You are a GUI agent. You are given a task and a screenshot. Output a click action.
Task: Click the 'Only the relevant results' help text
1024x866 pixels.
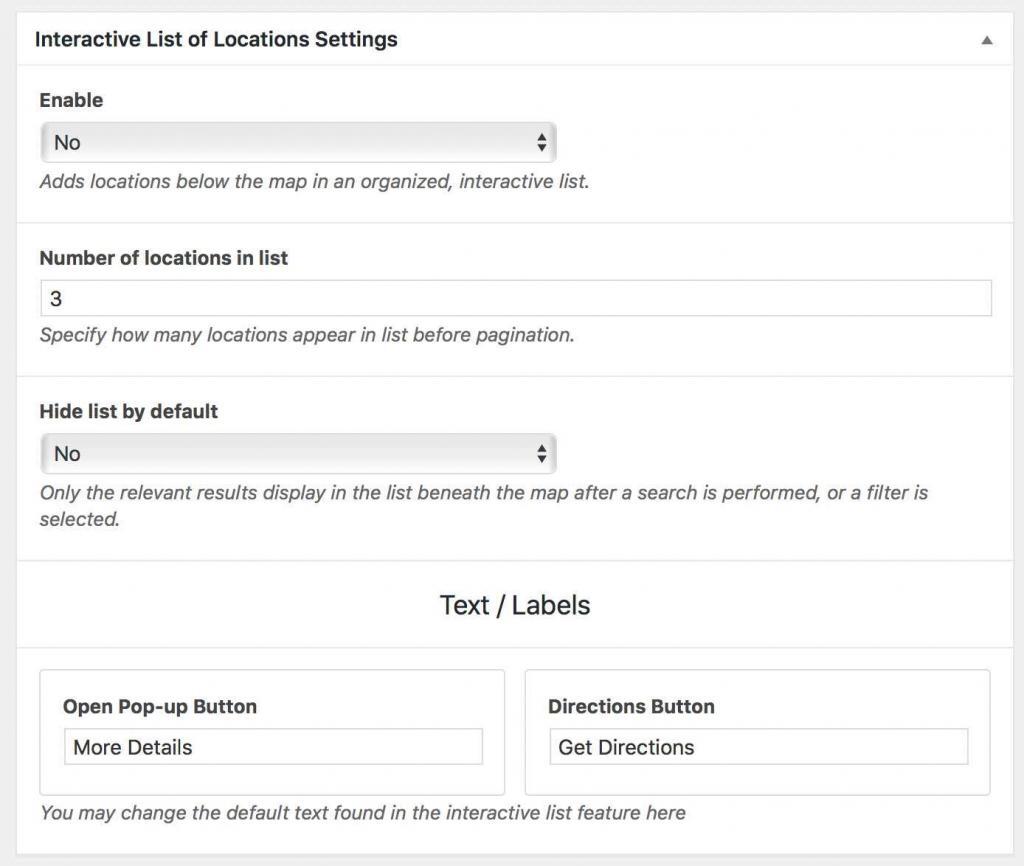tap(483, 494)
